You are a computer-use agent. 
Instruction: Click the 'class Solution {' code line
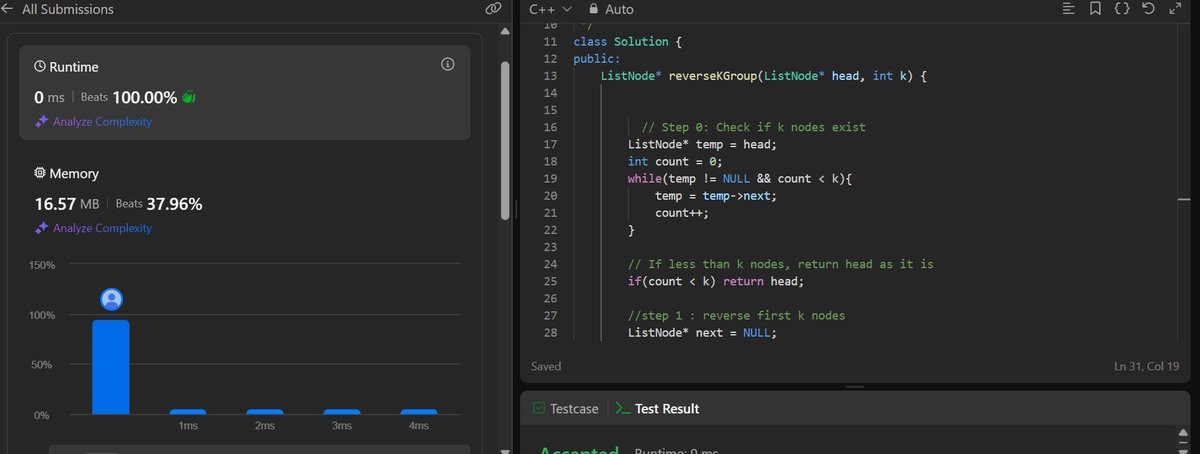click(627, 41)
